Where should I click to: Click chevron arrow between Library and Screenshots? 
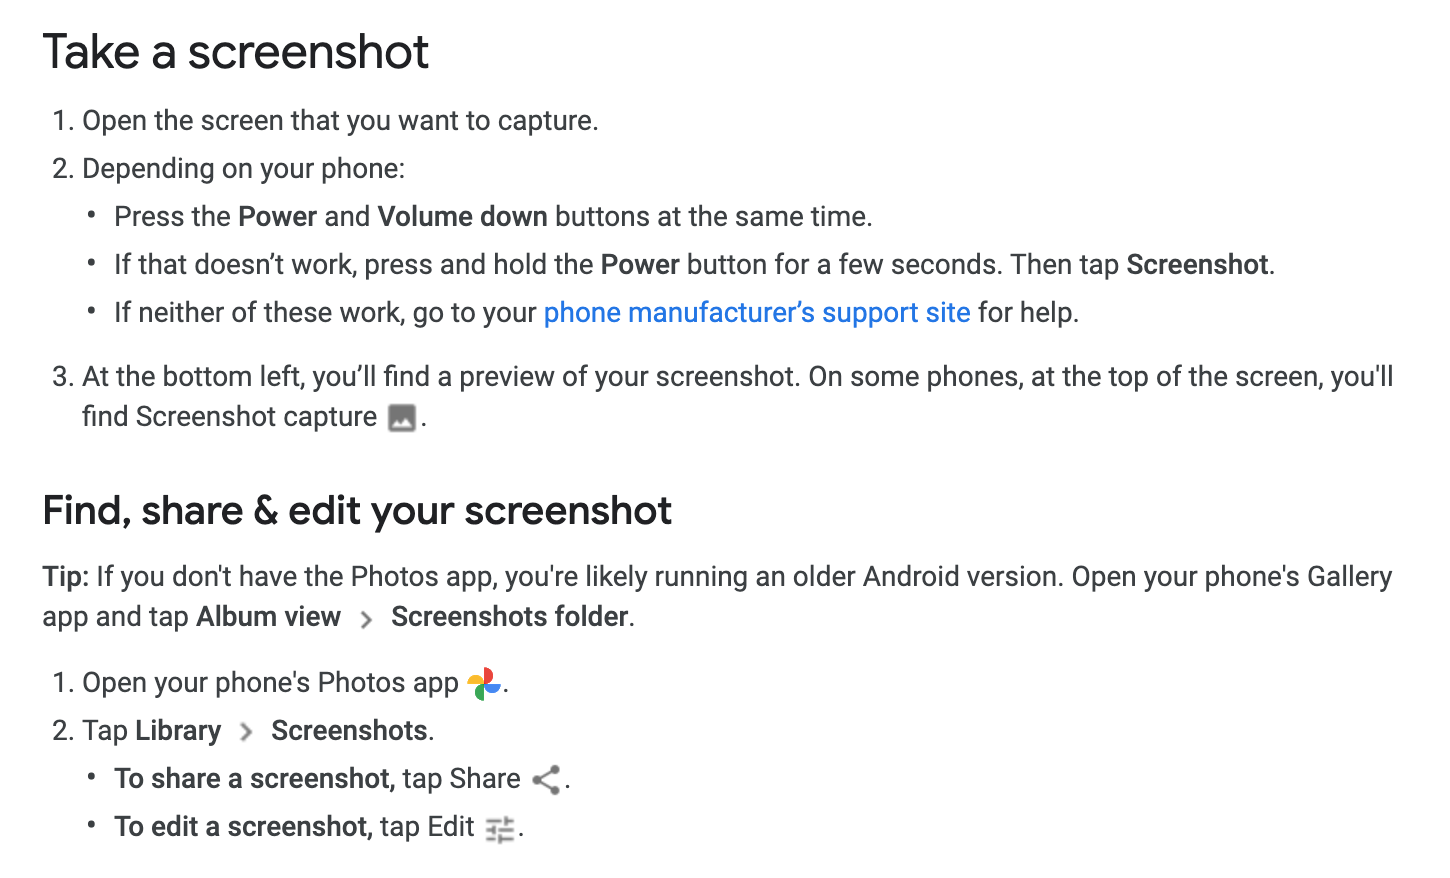pos(246,733)
